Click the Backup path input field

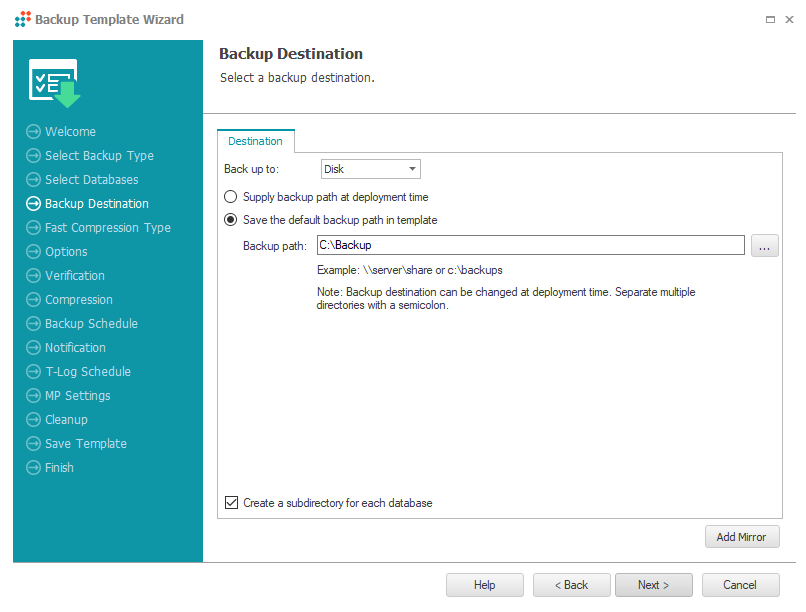(530, 245)
